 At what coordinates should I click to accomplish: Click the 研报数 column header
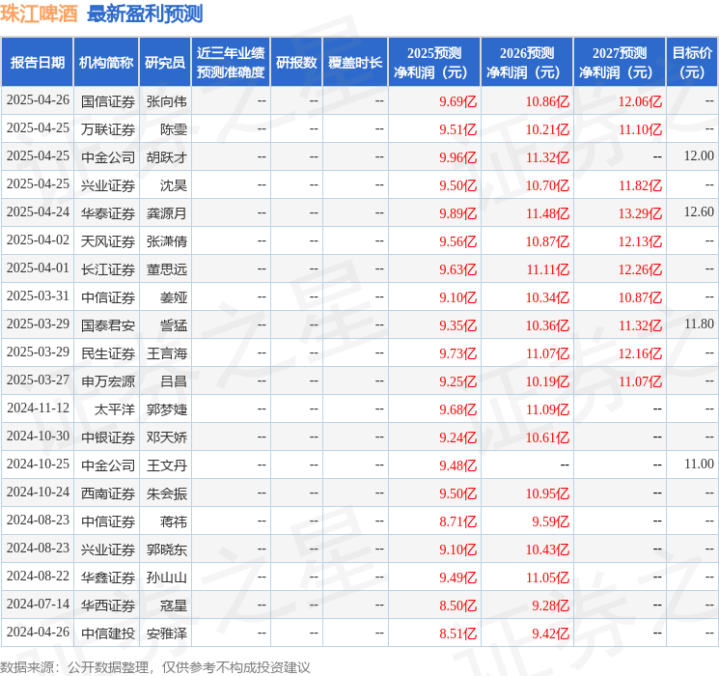(296, 62)
